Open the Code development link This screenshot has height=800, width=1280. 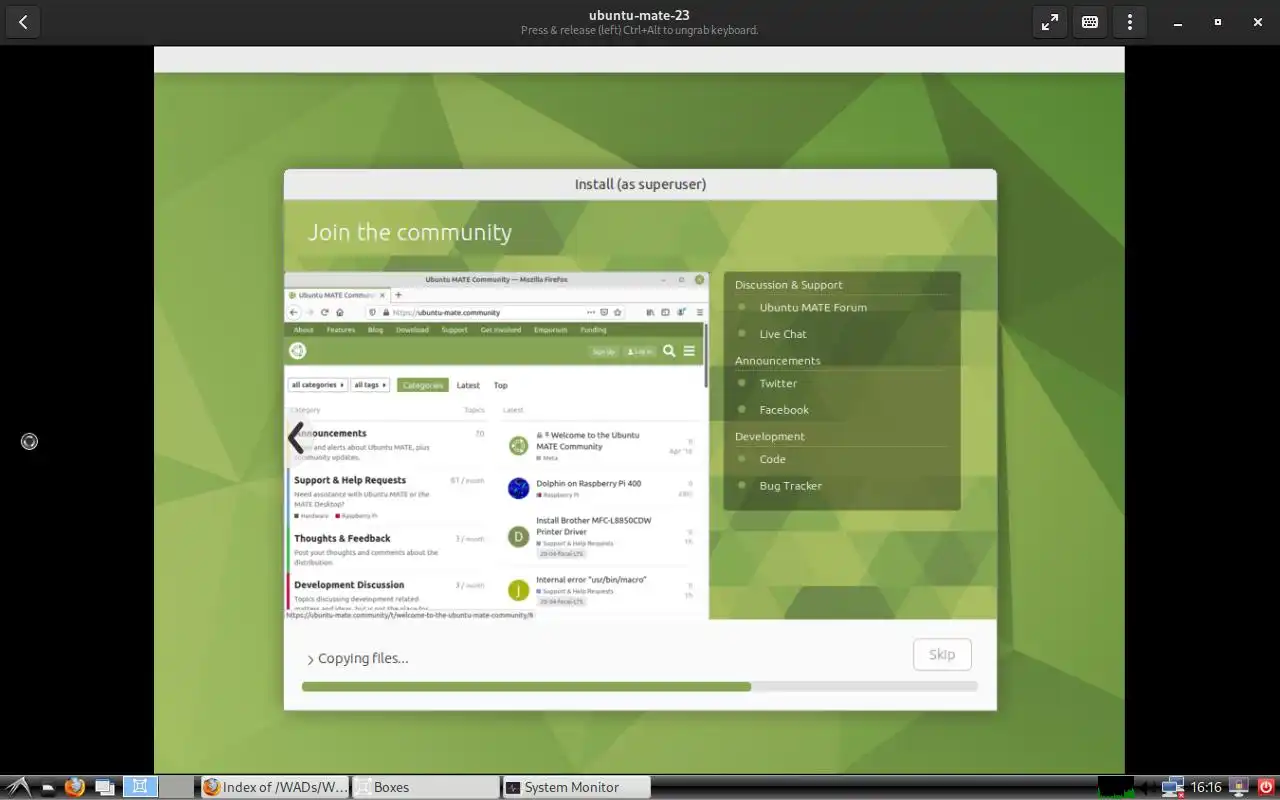773,459
